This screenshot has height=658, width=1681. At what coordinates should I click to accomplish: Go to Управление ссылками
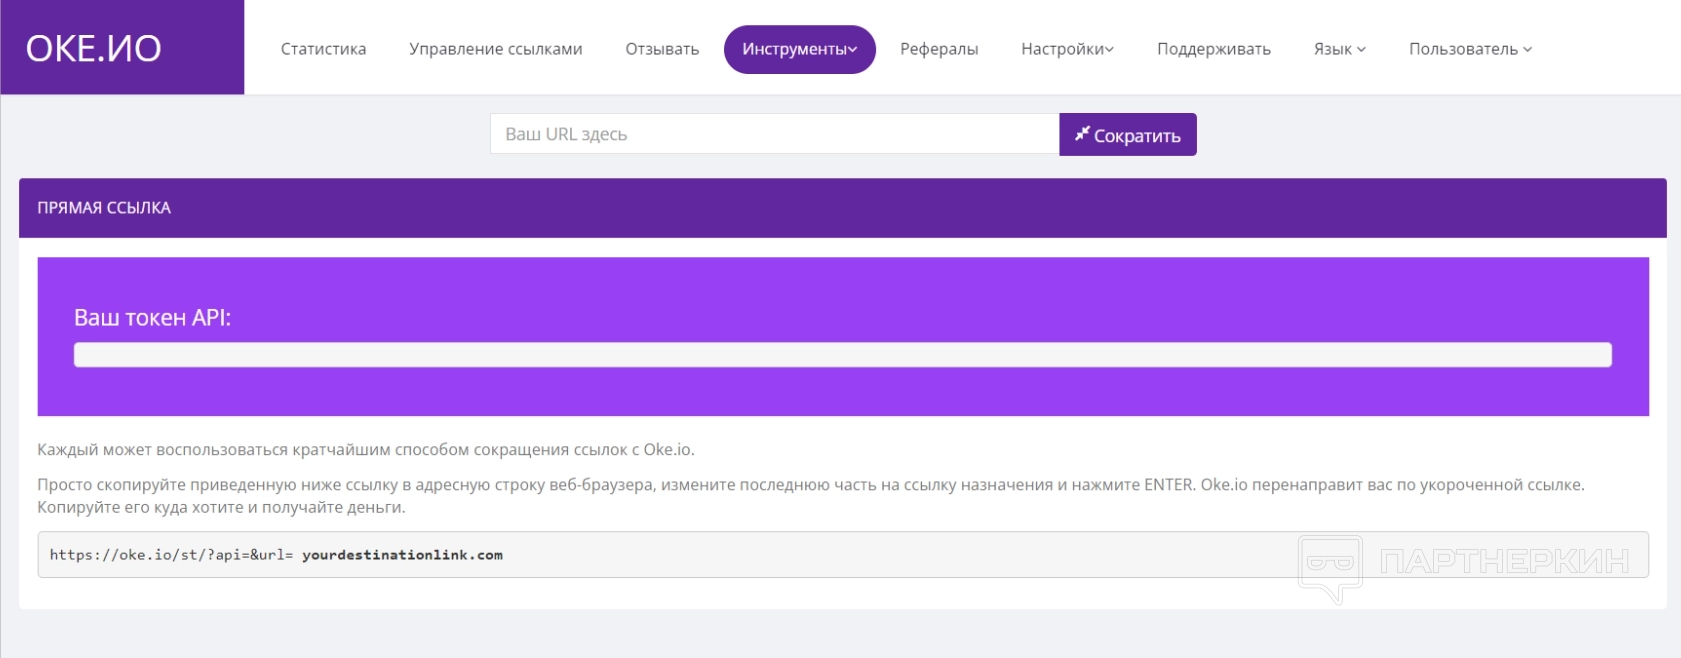coord(496,49)
